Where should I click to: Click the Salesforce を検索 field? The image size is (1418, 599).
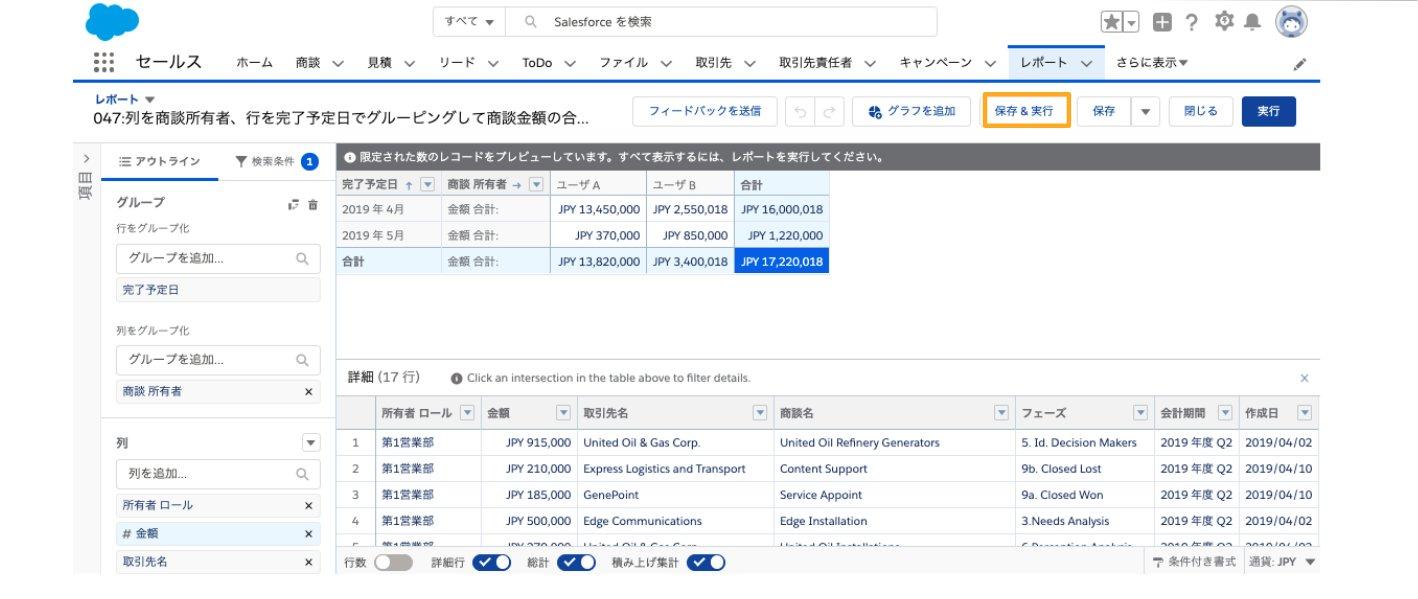pos(721,22)
